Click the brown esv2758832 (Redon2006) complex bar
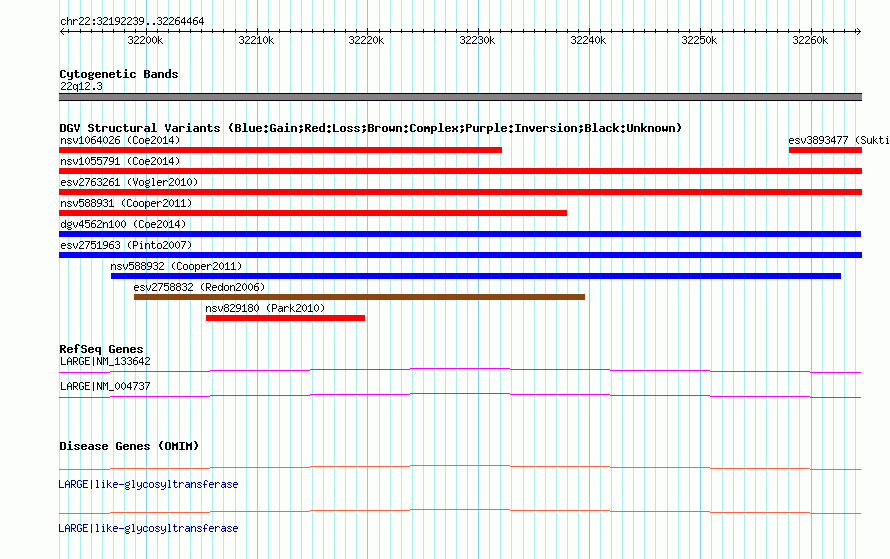Screen dimensions: 890x559 (359, 297)
